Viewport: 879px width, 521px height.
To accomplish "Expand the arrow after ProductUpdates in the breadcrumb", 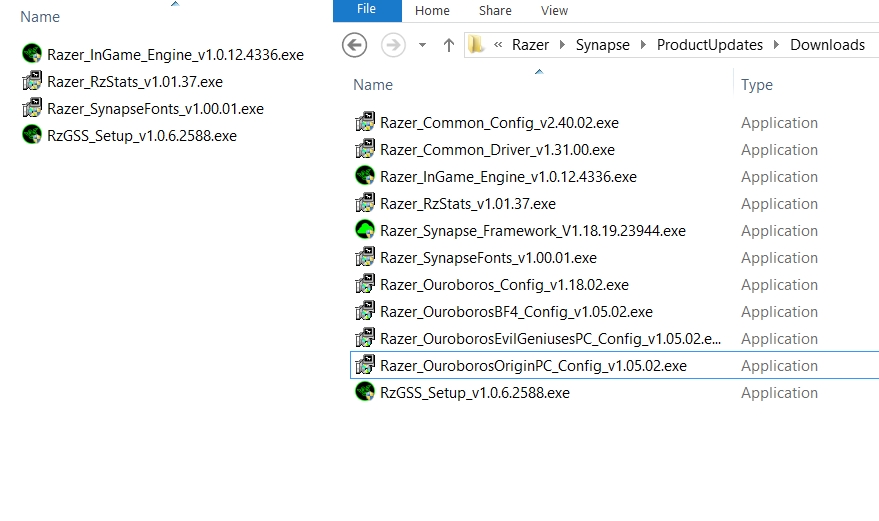I will (x=776, y=45).
